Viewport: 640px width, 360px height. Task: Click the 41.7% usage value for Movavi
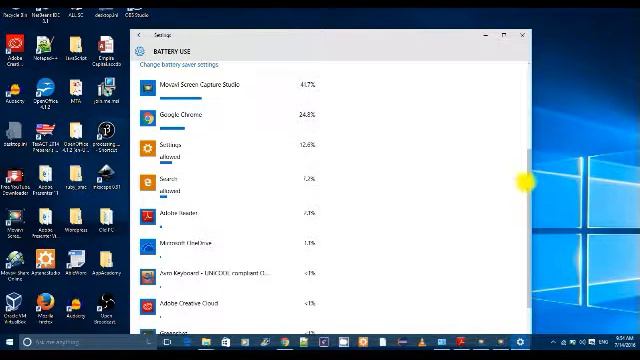point(308,84)
